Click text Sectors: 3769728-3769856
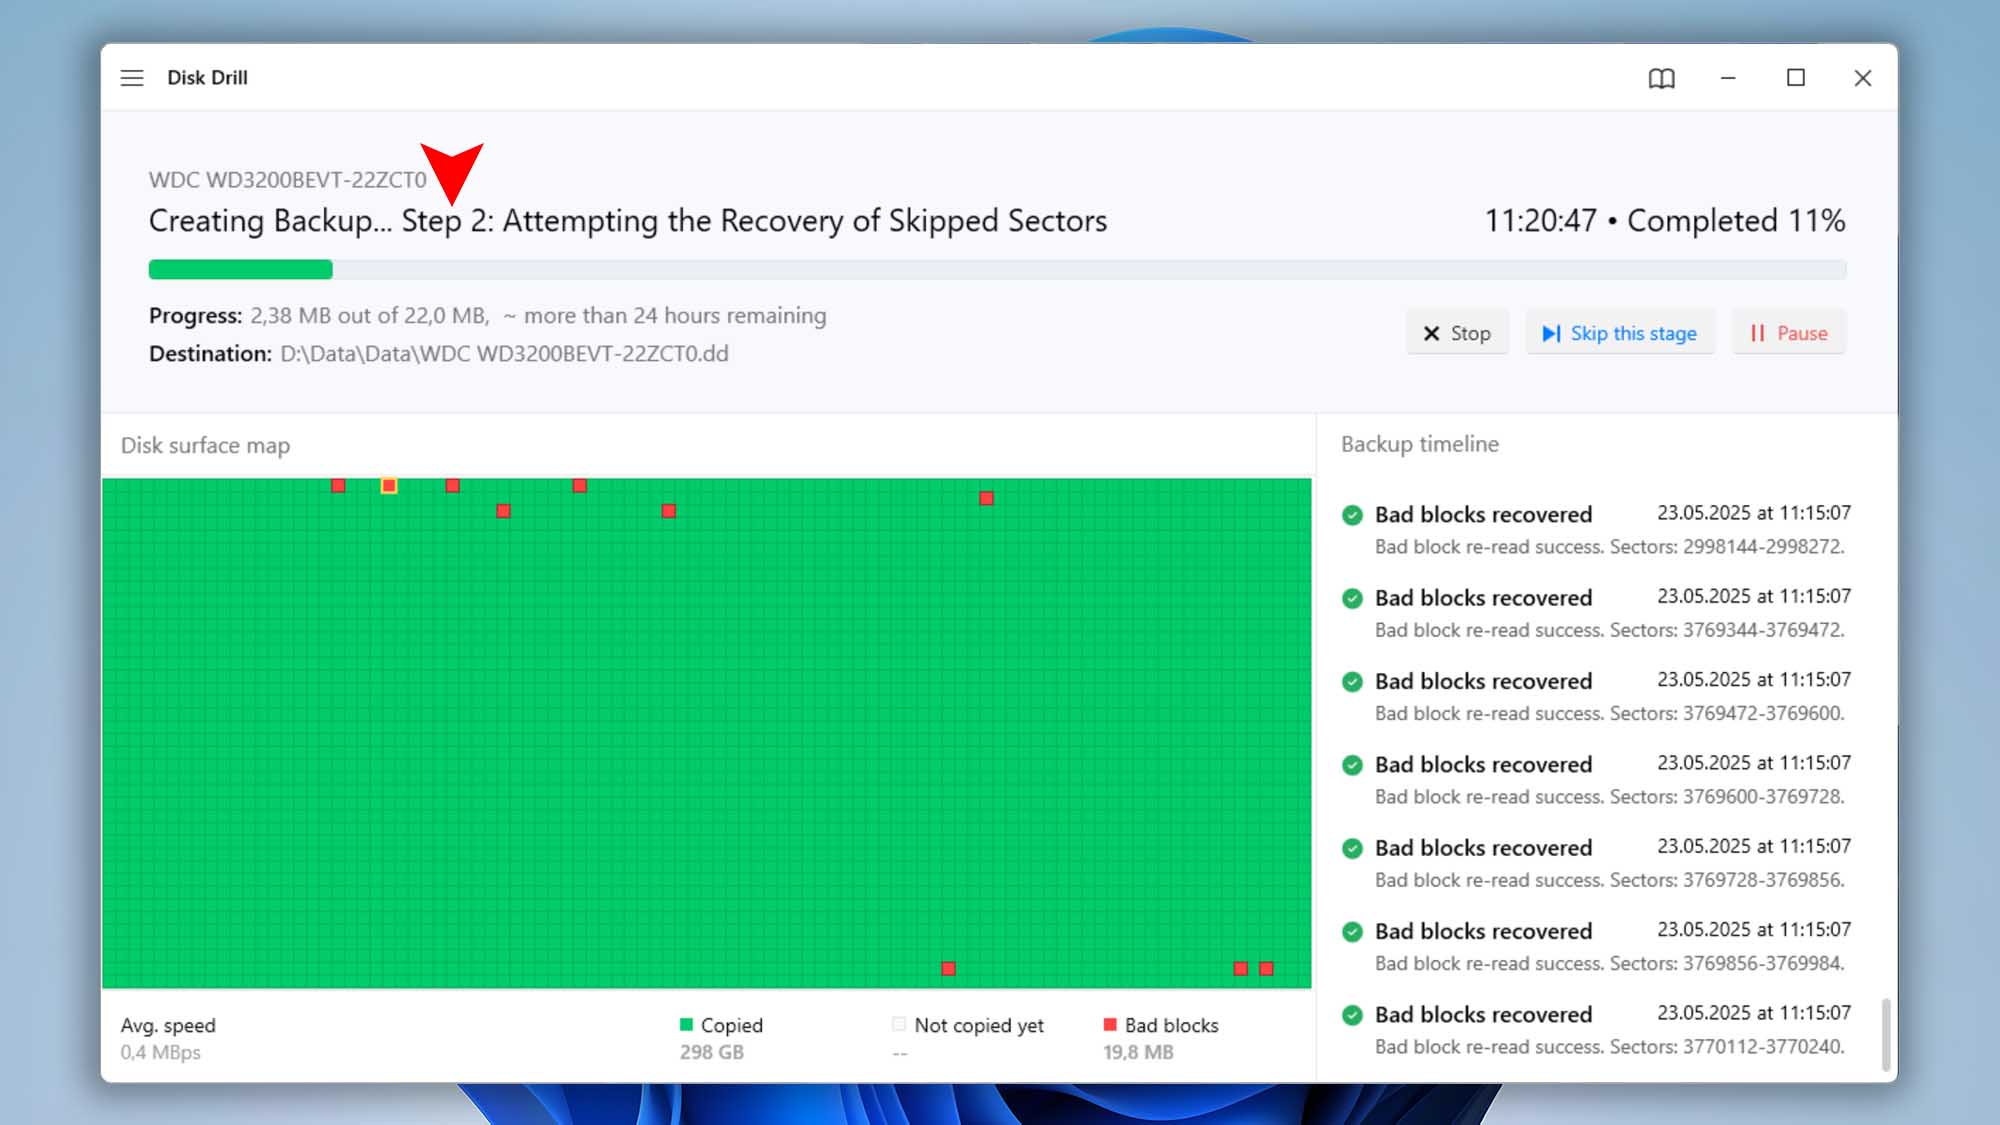 [1727, 880]
